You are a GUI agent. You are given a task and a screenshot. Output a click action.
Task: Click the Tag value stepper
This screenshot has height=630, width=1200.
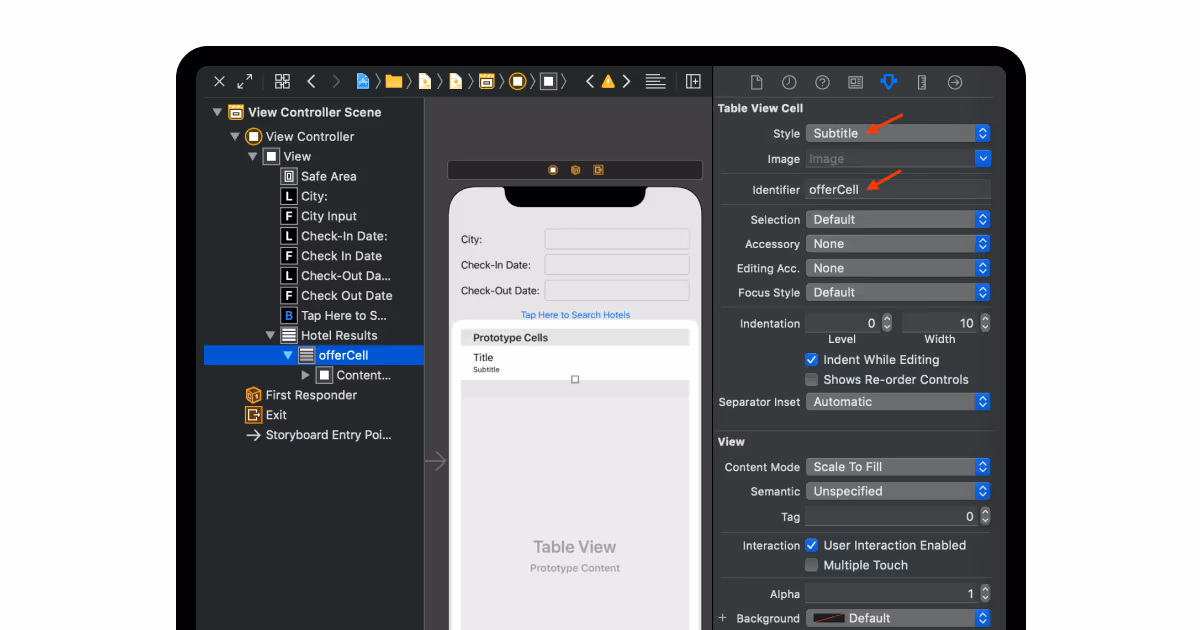[x=985, y=517]
